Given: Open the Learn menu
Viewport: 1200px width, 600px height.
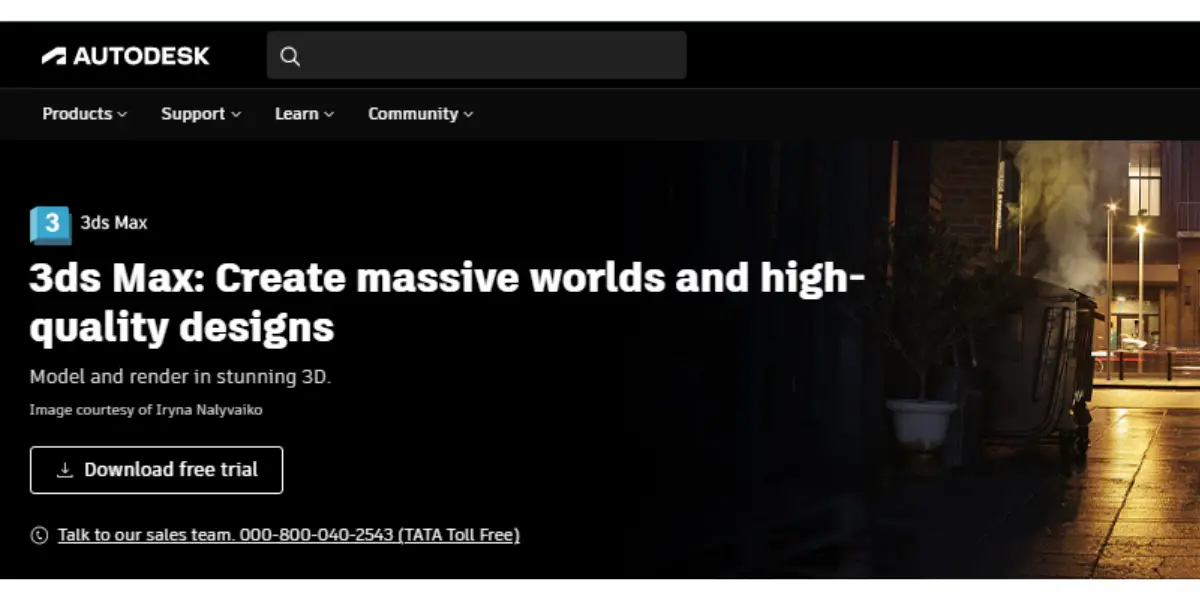Looking at the screenshot, I should point(304,114).
